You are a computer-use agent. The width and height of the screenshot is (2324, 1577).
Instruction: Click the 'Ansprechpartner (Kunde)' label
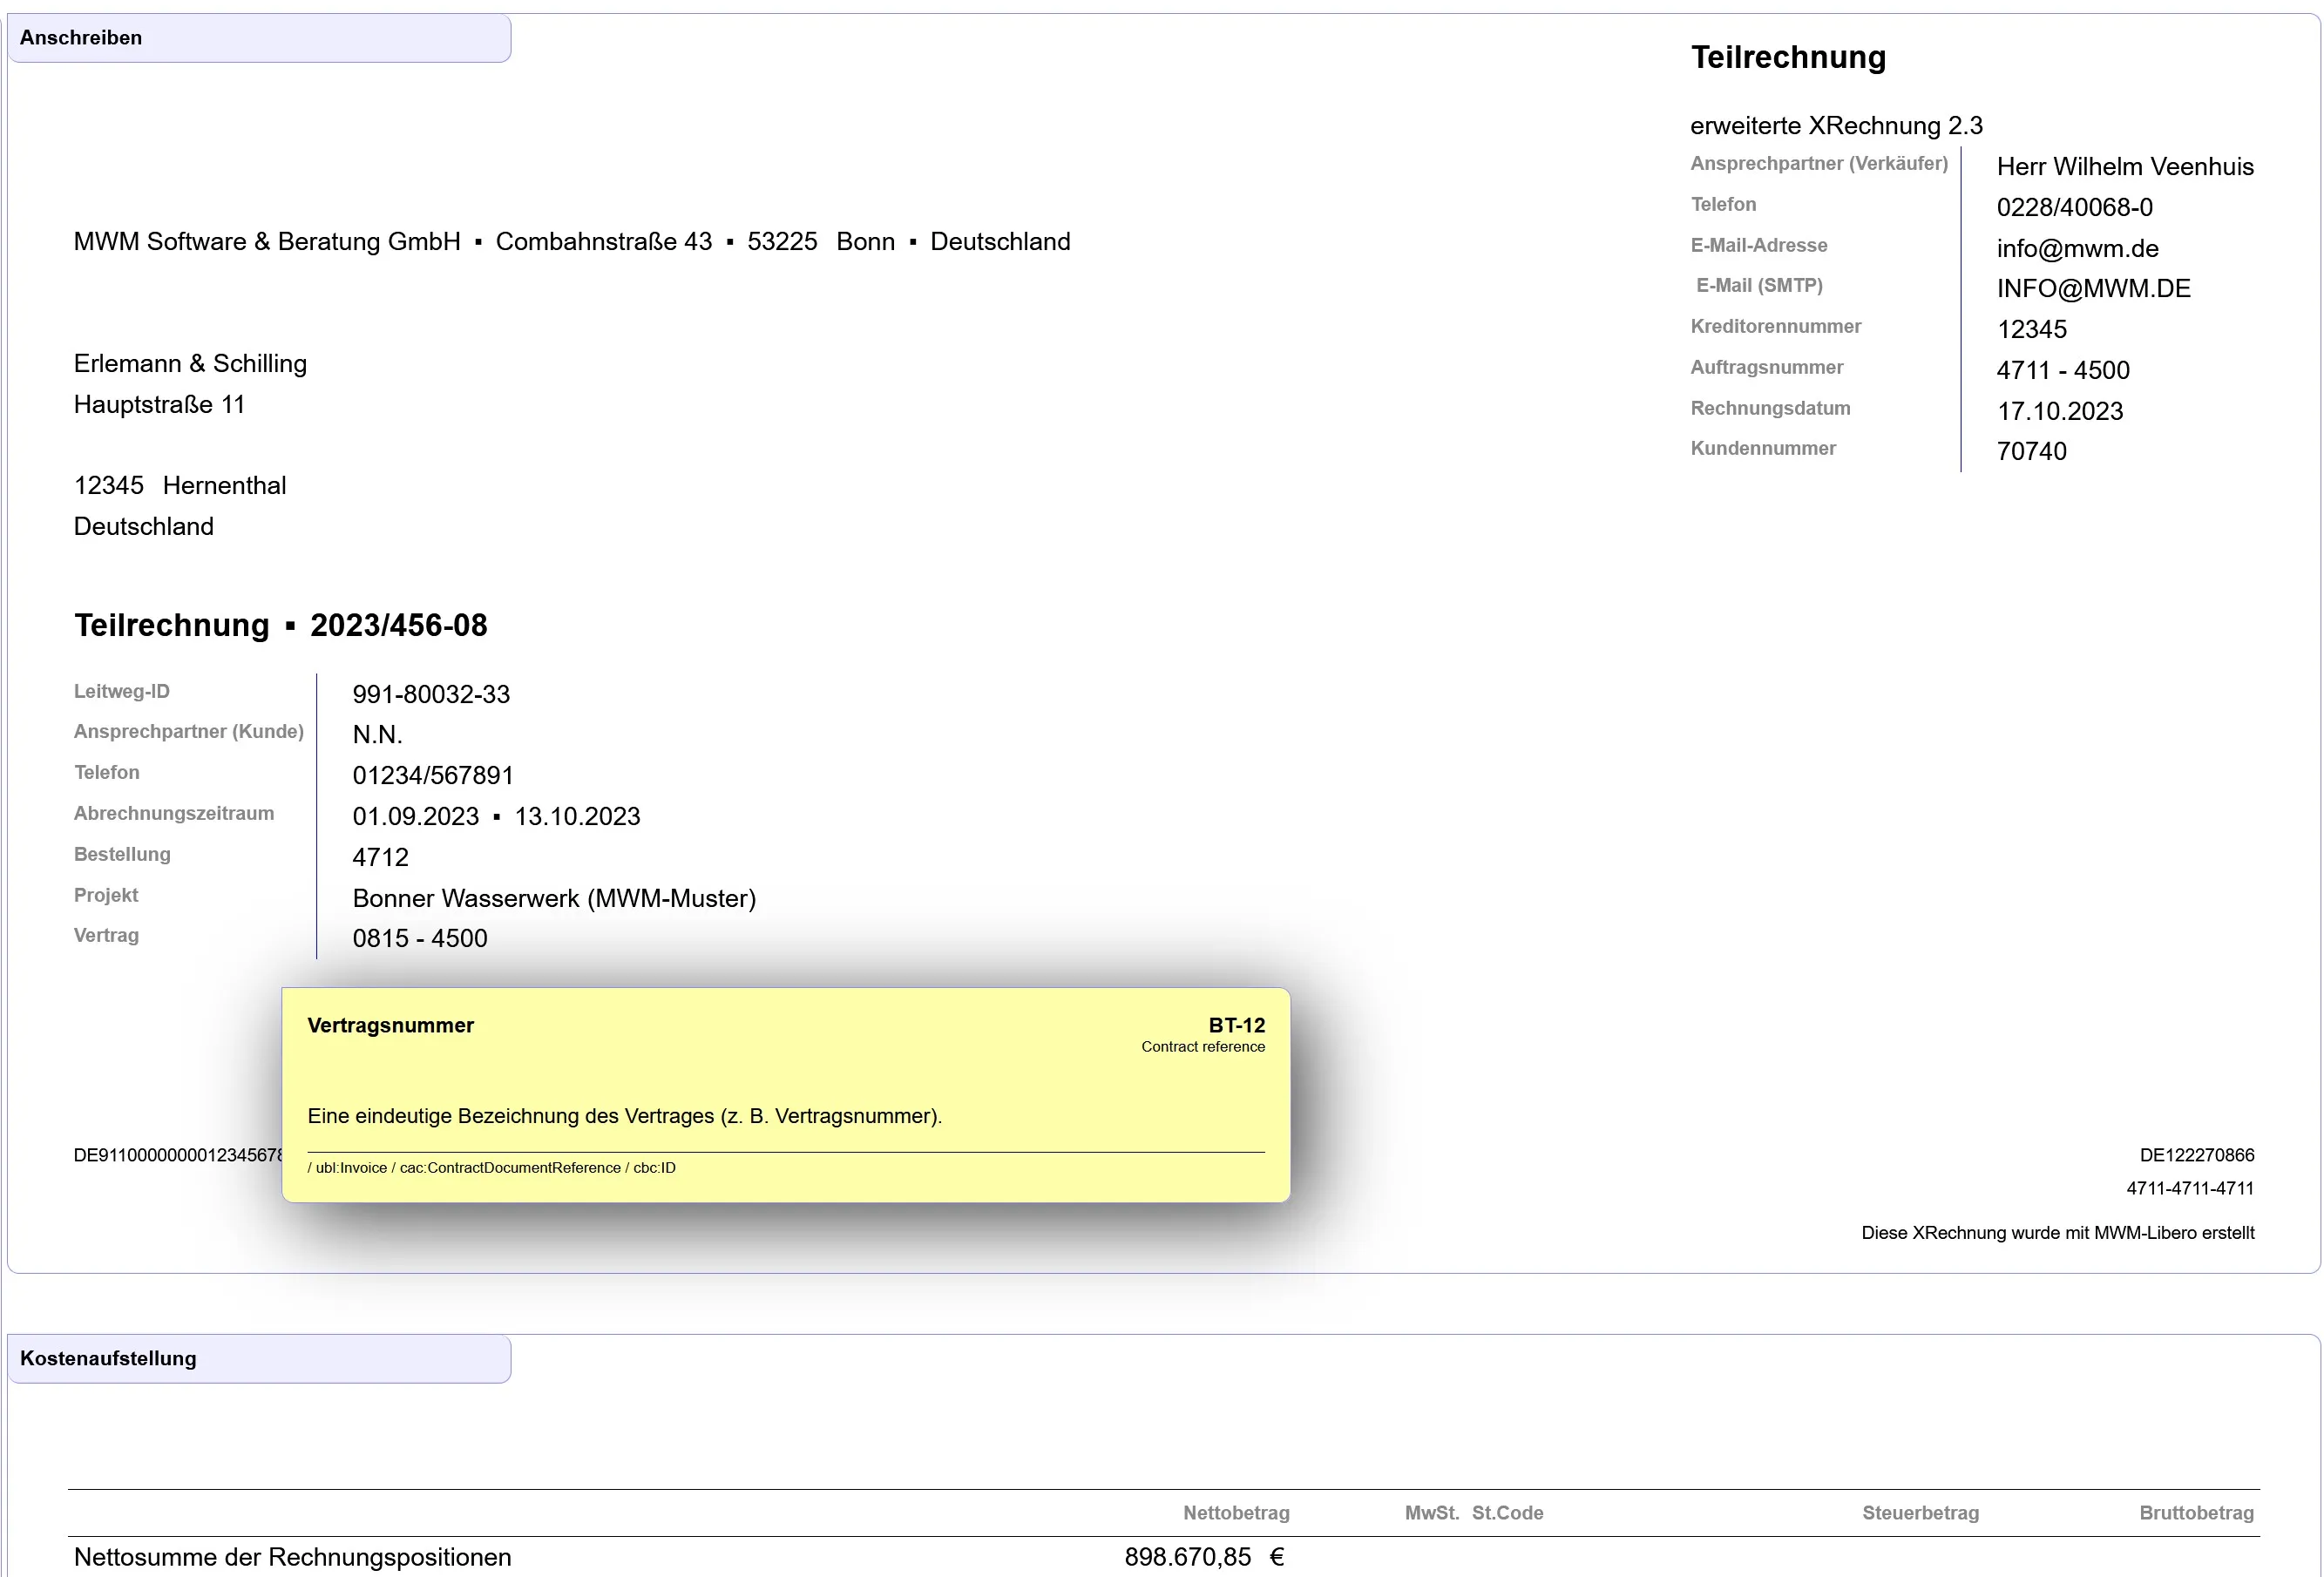click(189, 732)
